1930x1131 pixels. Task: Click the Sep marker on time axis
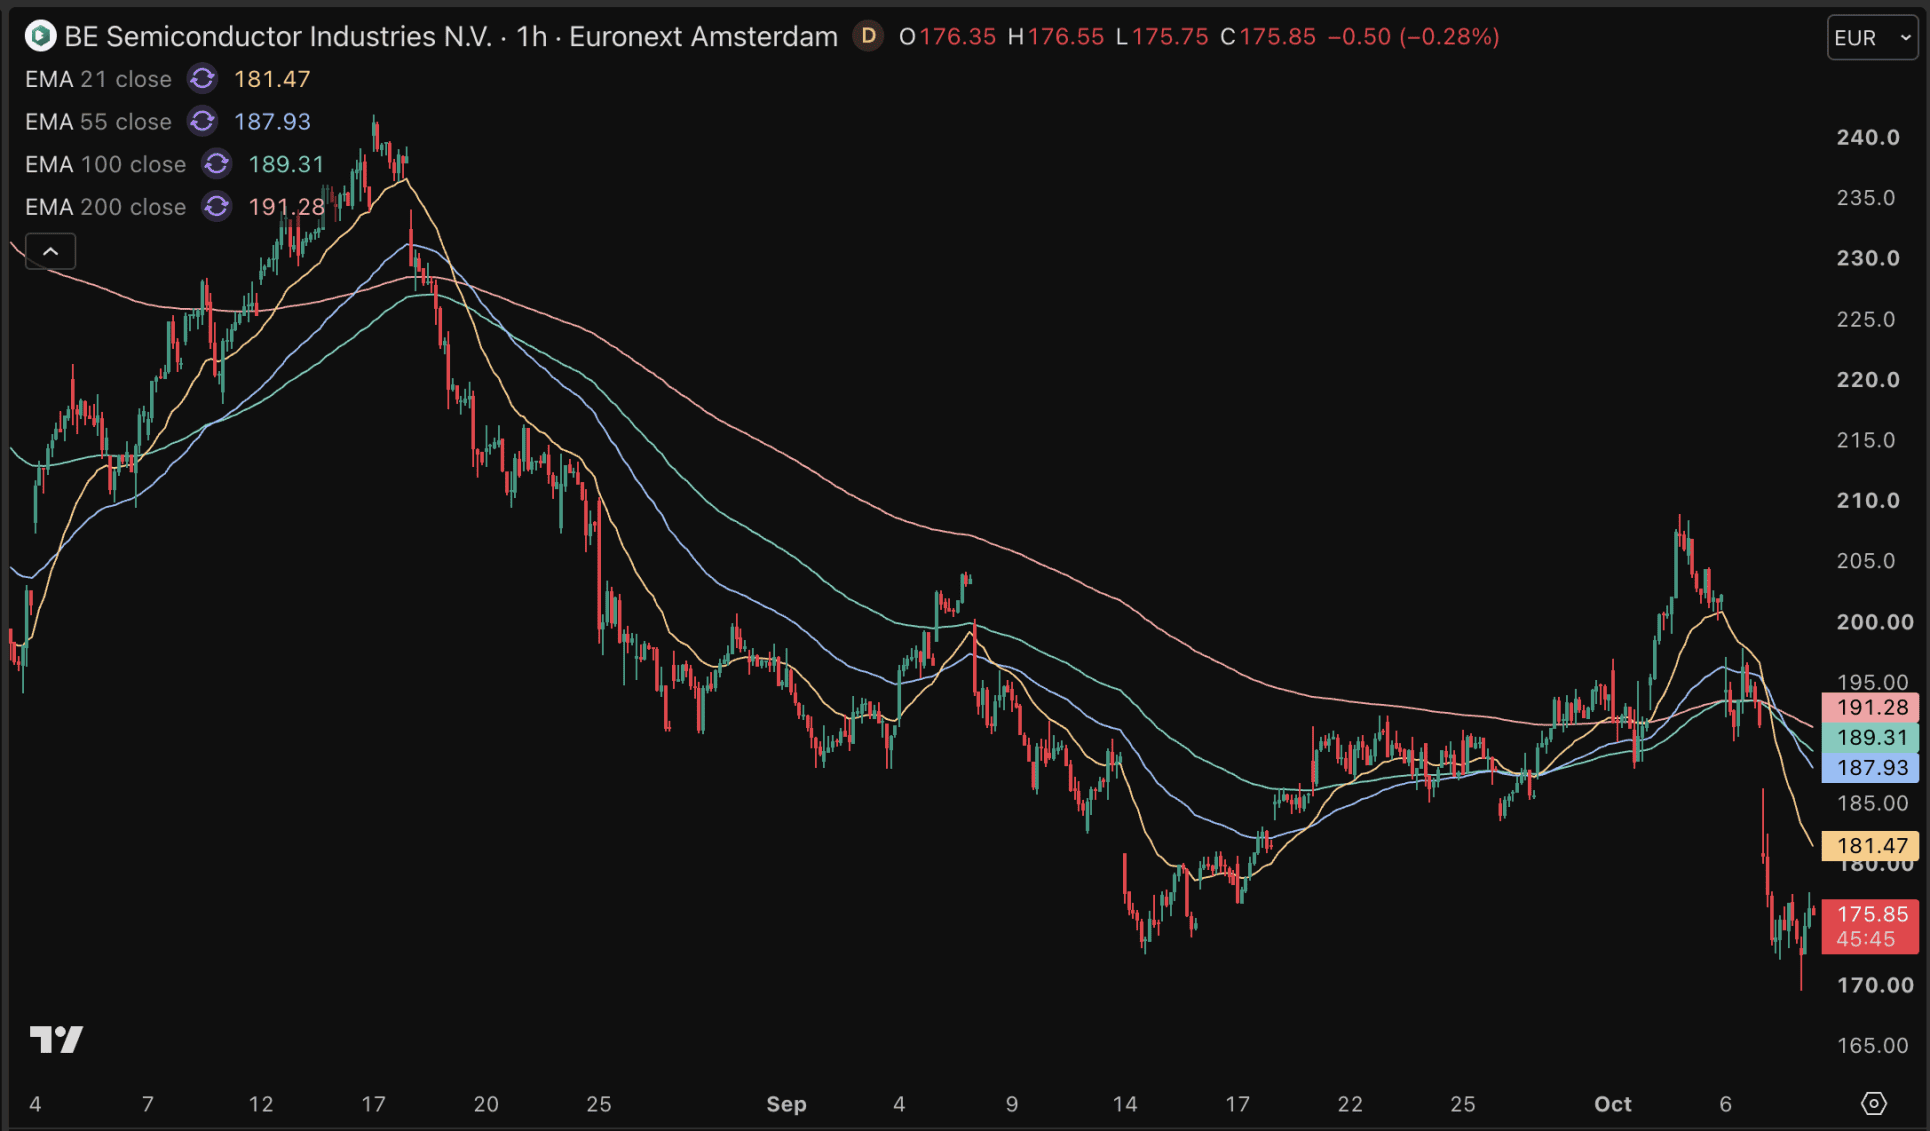[786, 1104]
